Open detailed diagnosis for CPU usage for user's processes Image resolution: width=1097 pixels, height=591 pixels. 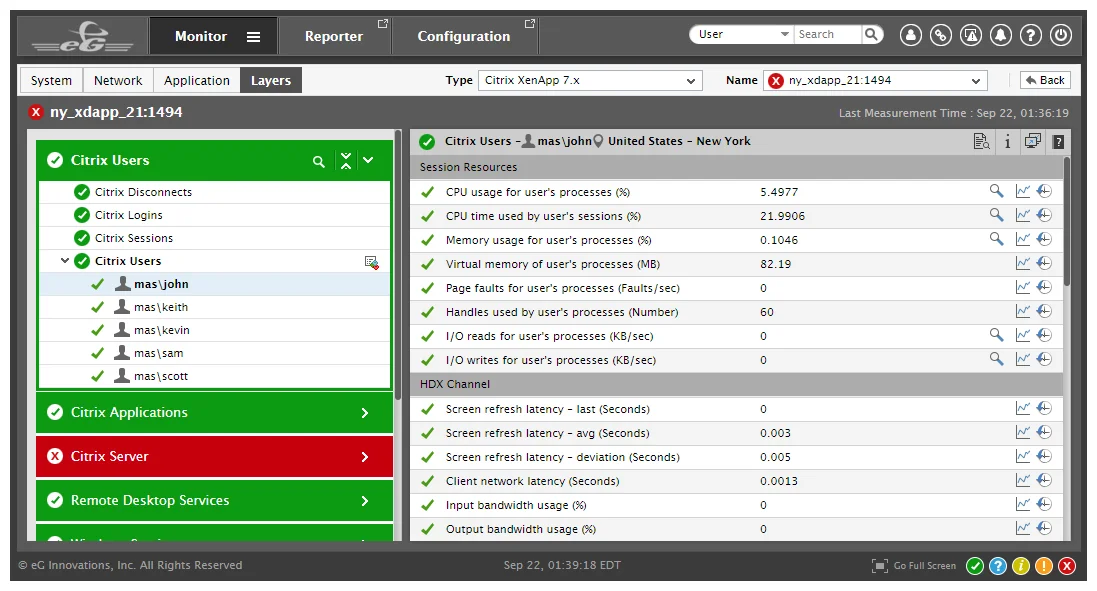point(996,191)
